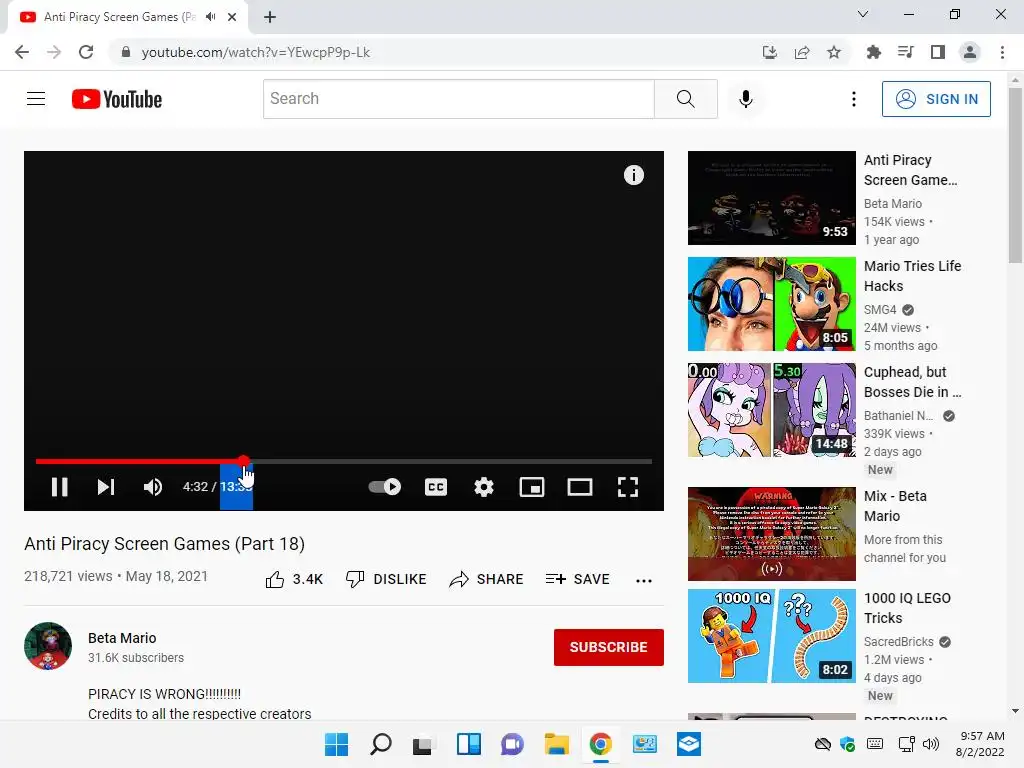Open Cuphead, but Bosses Die video title
The width and height of the screenshot is (1024, 768).
coord(912,382)
